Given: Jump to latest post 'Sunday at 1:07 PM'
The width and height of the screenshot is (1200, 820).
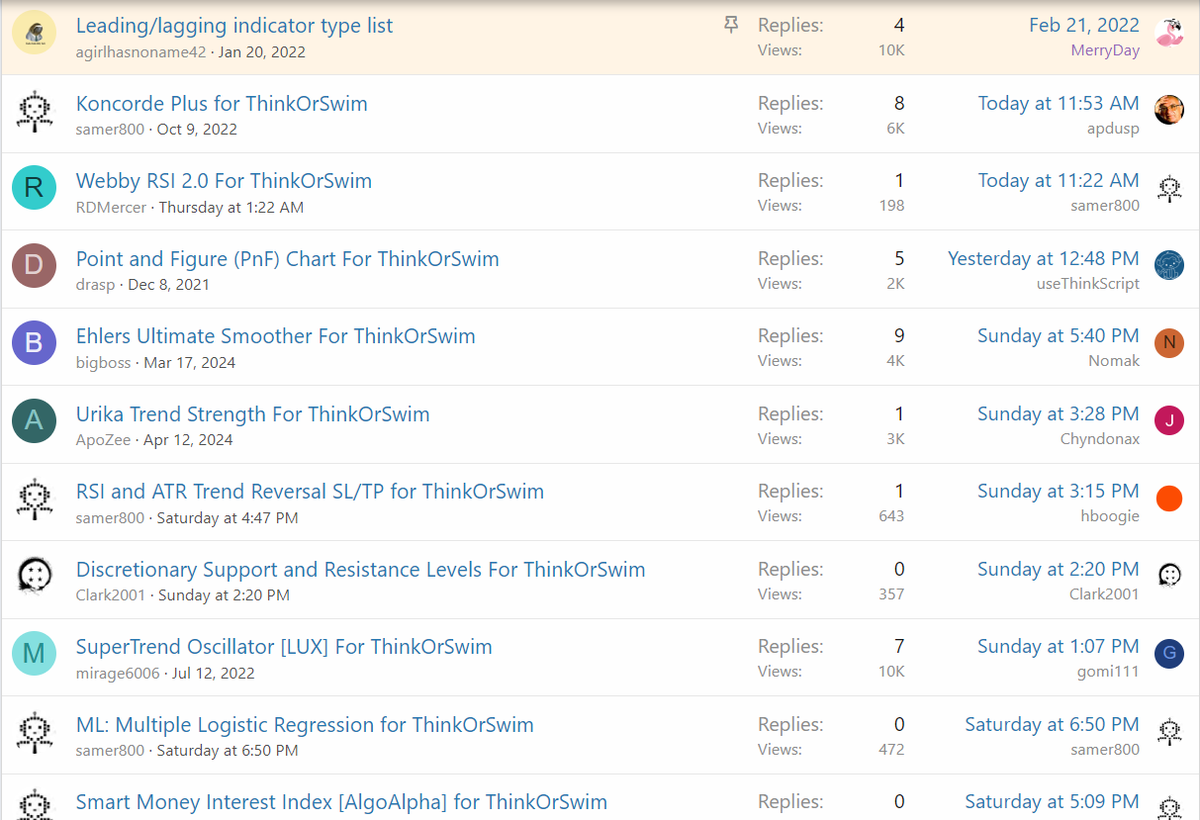Looking at the screenshot, I should [1058, 646].
